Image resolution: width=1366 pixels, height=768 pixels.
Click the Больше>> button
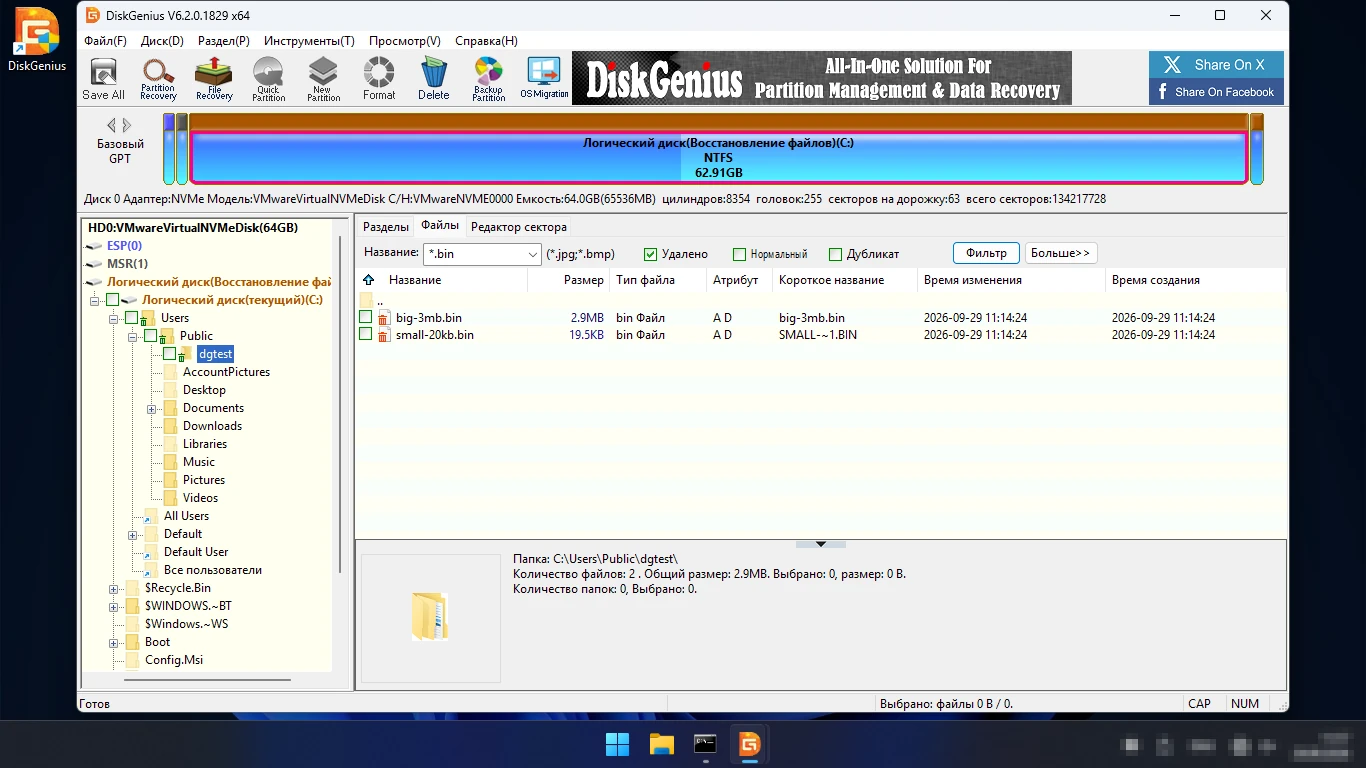click(x=1061, y=253)
